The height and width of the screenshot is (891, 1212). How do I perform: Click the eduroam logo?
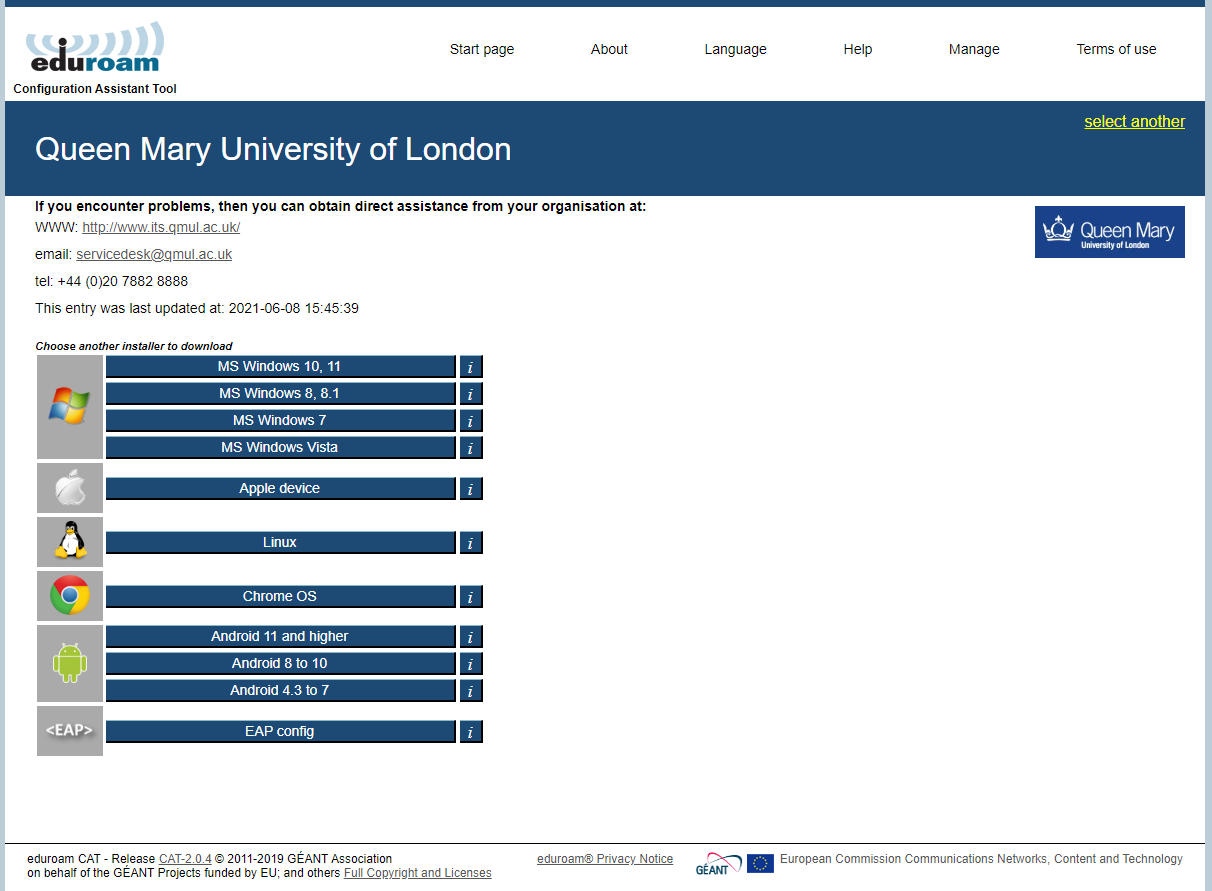click(95, 50)
